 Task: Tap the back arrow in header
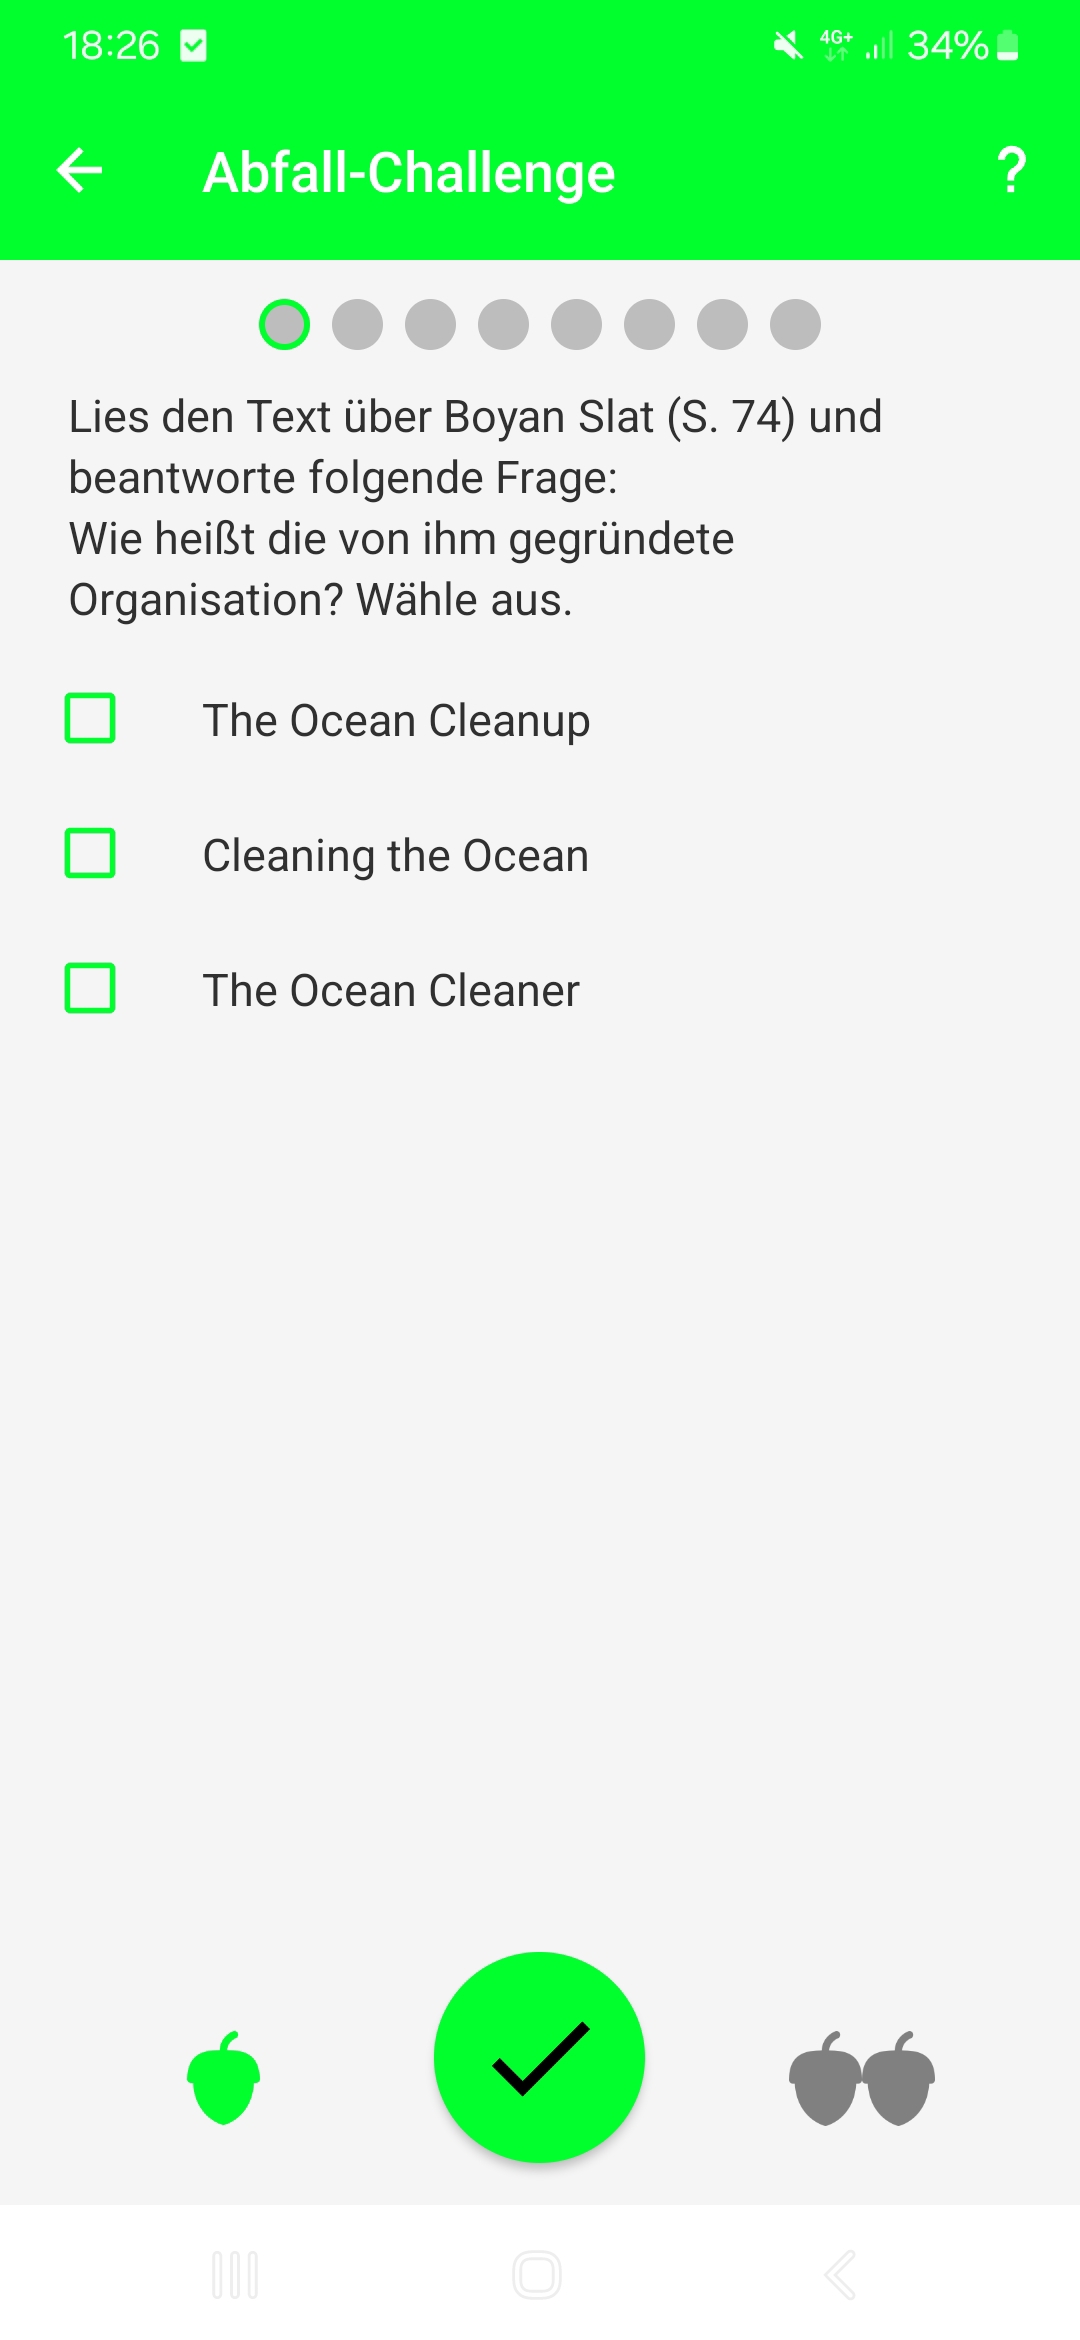click(x=80, y=171)
